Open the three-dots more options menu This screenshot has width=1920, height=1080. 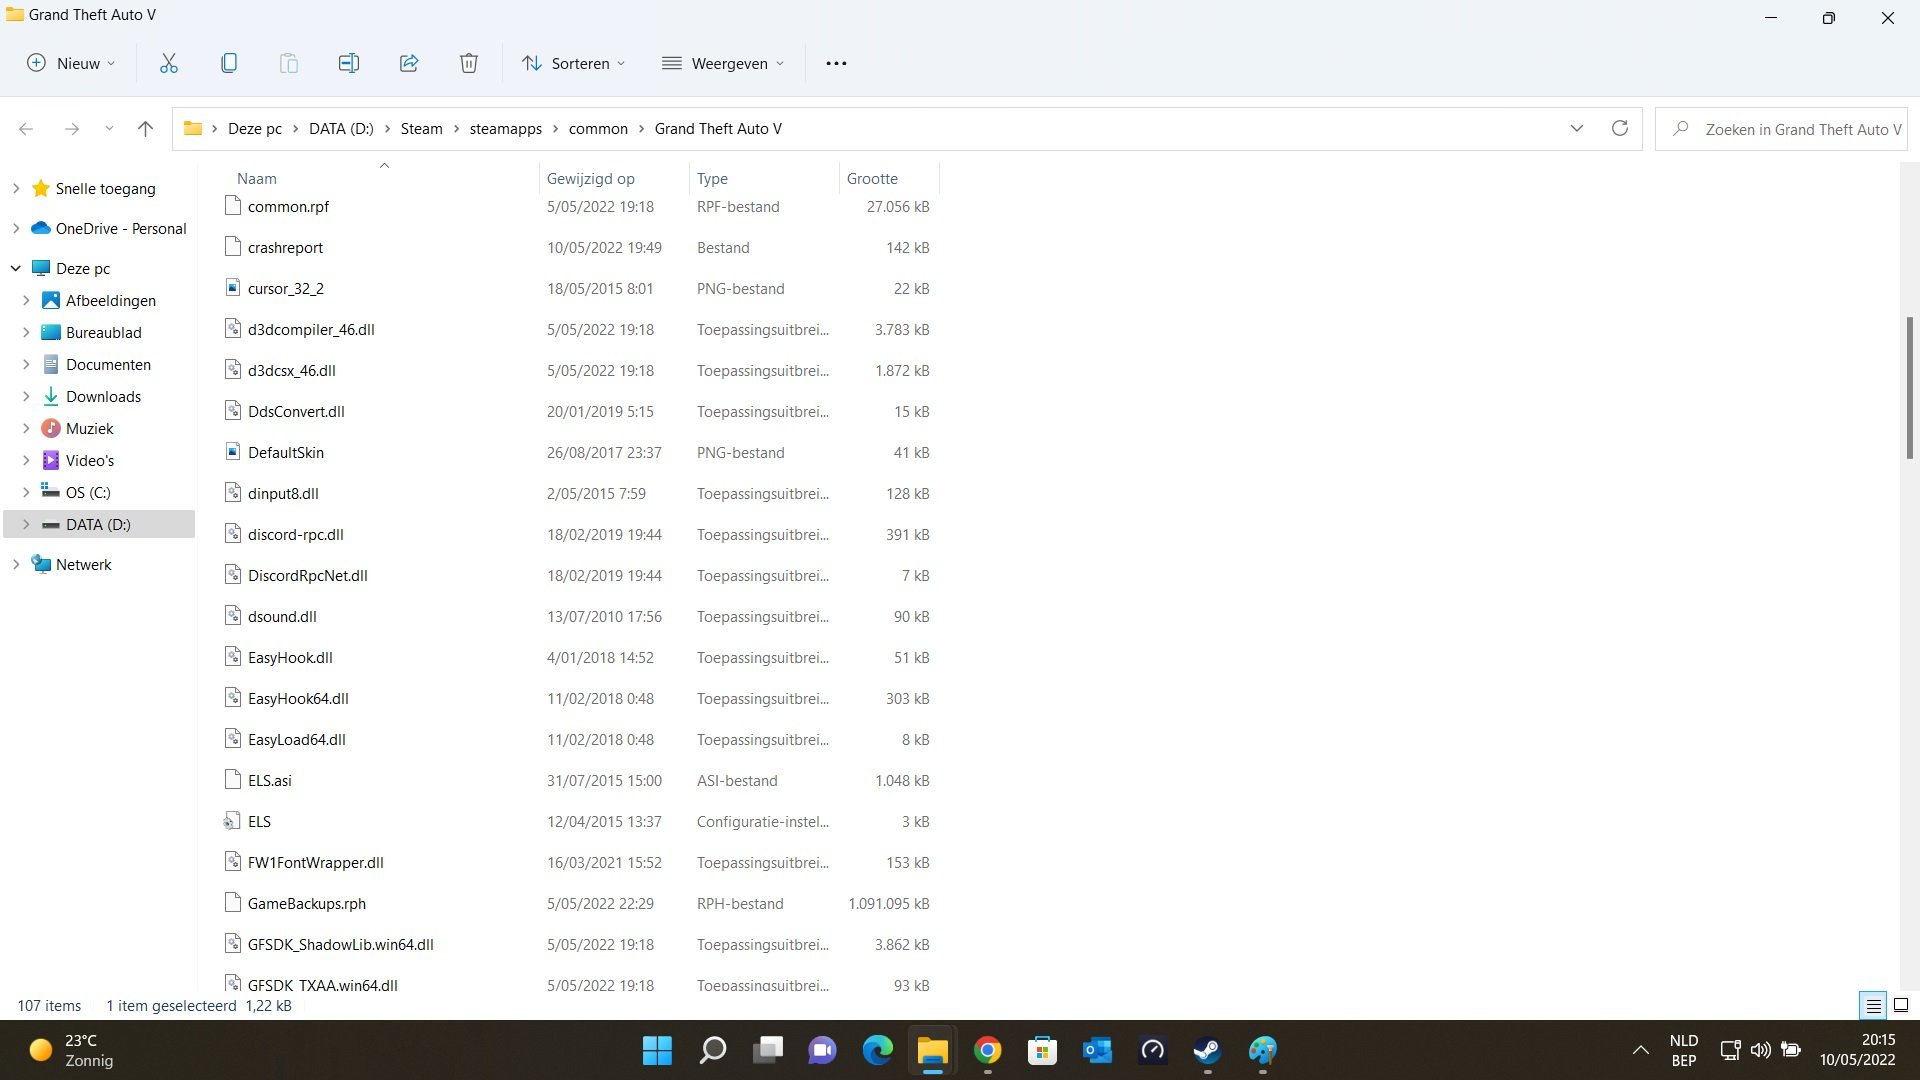coord(836,63)
